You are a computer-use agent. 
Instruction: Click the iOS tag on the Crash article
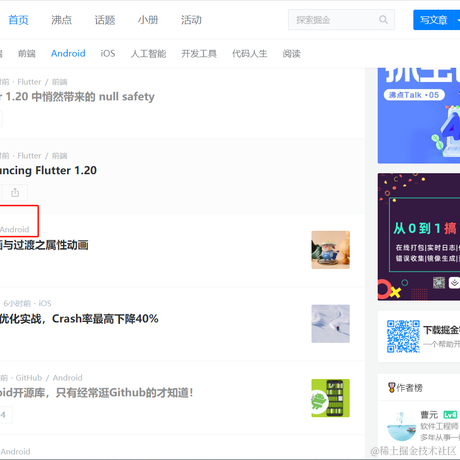45,303
